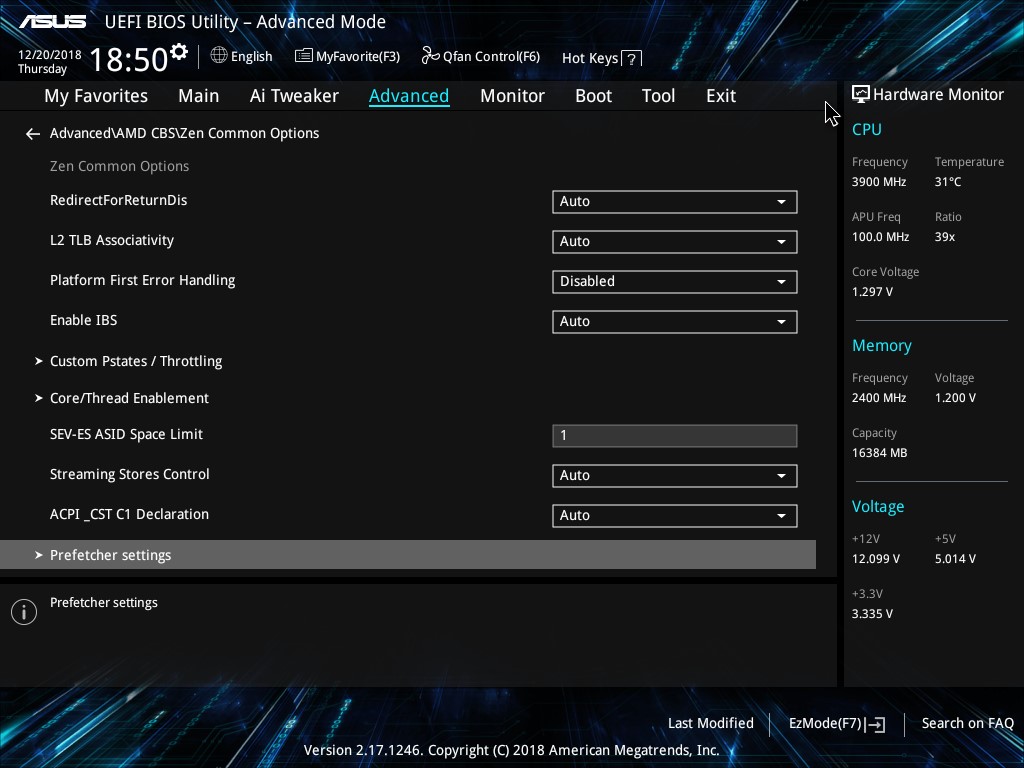Click the globe language icon
1024x768 pixels.
pyautogui.click(x=219, y=56)
